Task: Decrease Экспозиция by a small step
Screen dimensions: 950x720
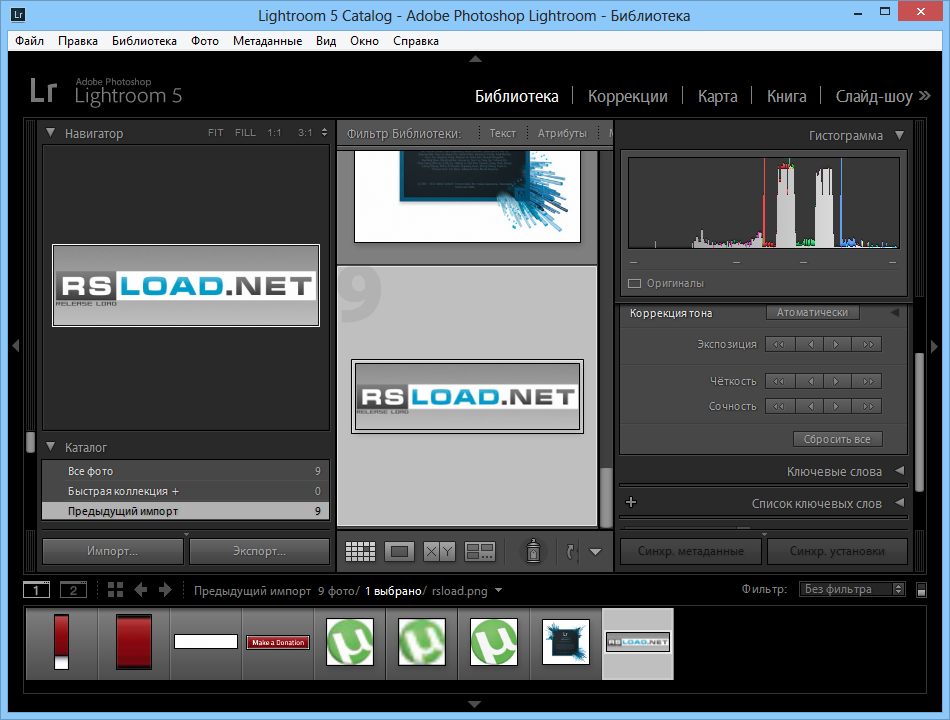Action: pyautogui.click(x=809, y=344)
